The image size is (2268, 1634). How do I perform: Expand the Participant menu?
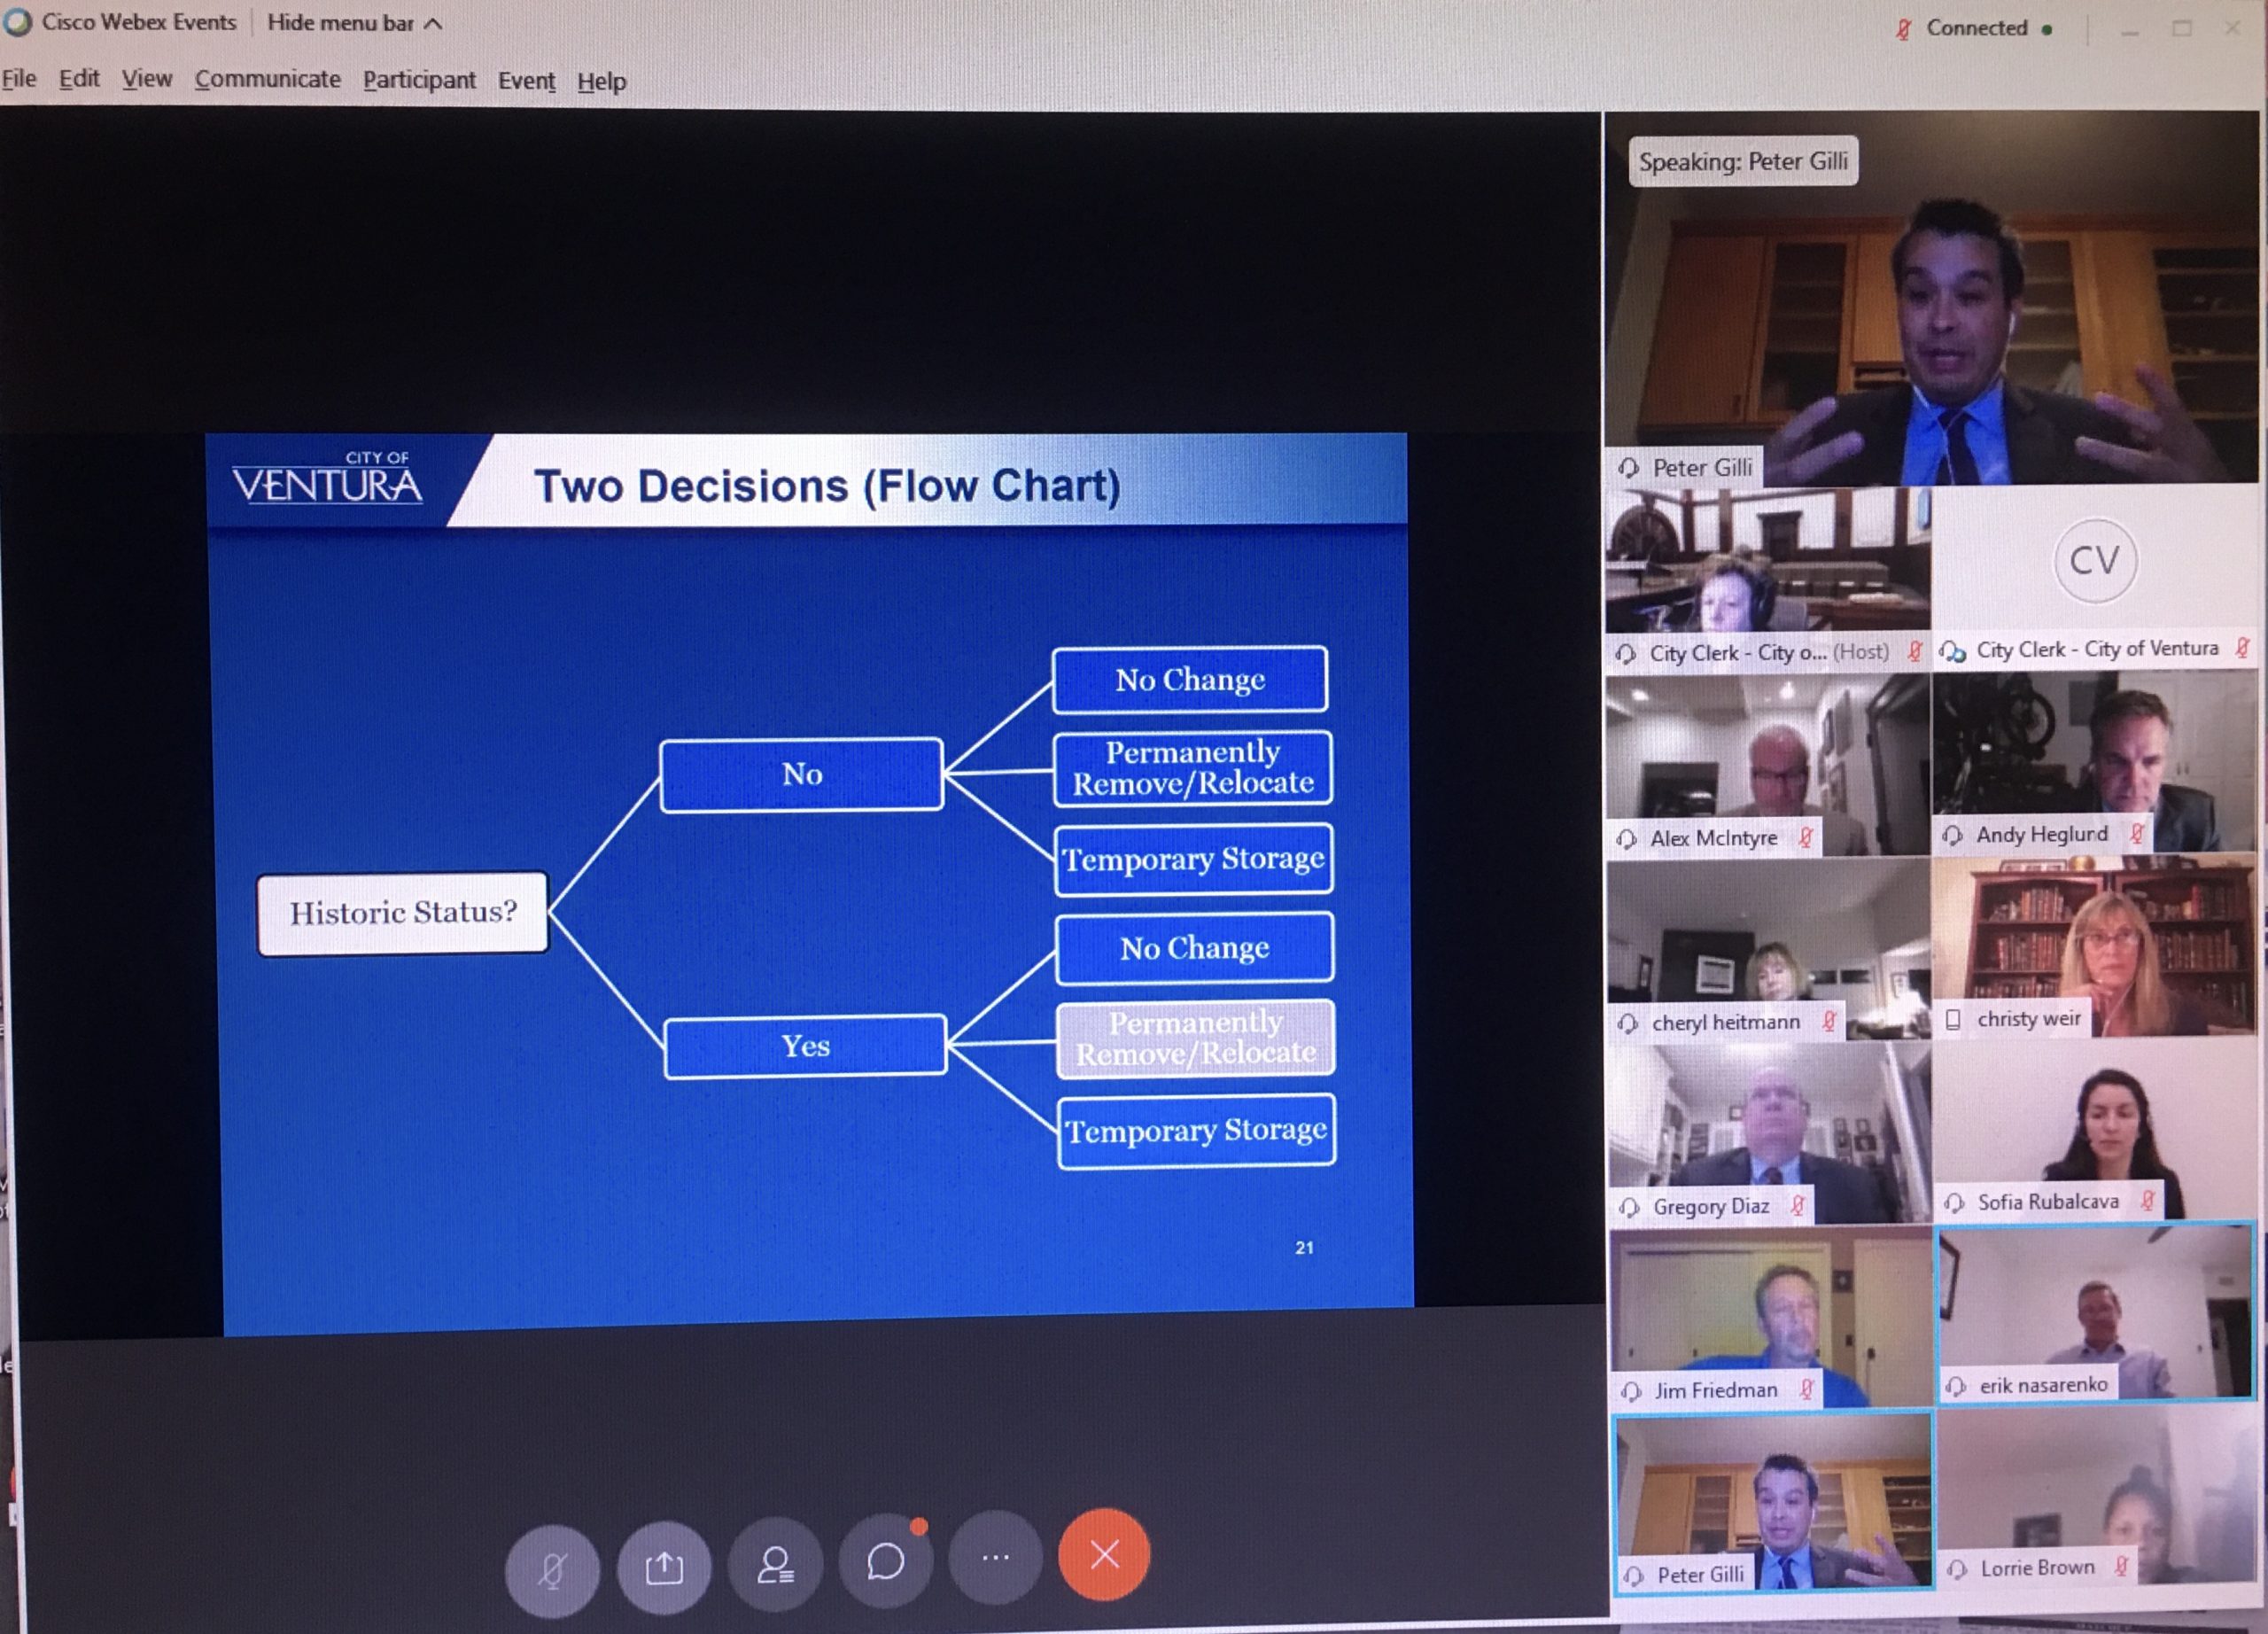point(419,80)
